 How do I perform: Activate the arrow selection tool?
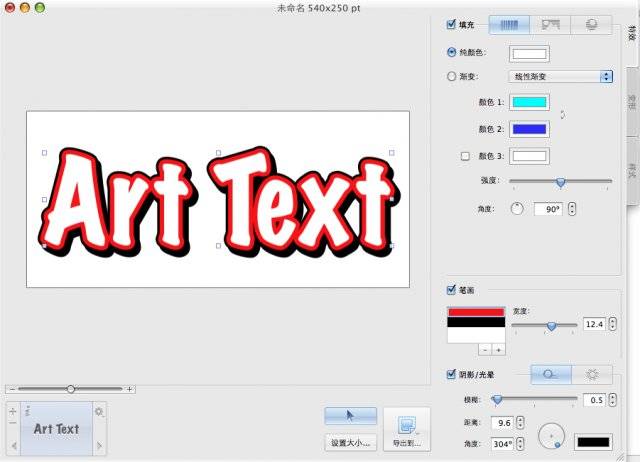click(x=350, y=415)
